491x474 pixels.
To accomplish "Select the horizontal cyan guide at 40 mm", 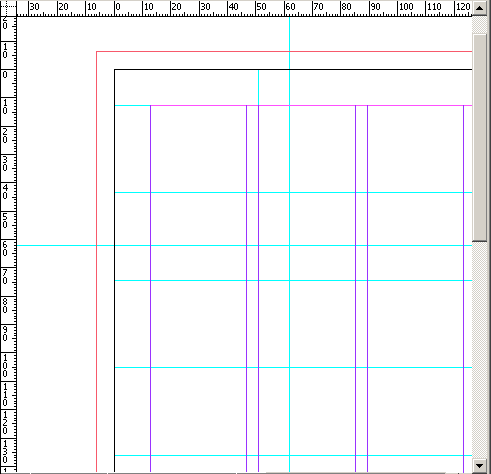I will (293, 192).
